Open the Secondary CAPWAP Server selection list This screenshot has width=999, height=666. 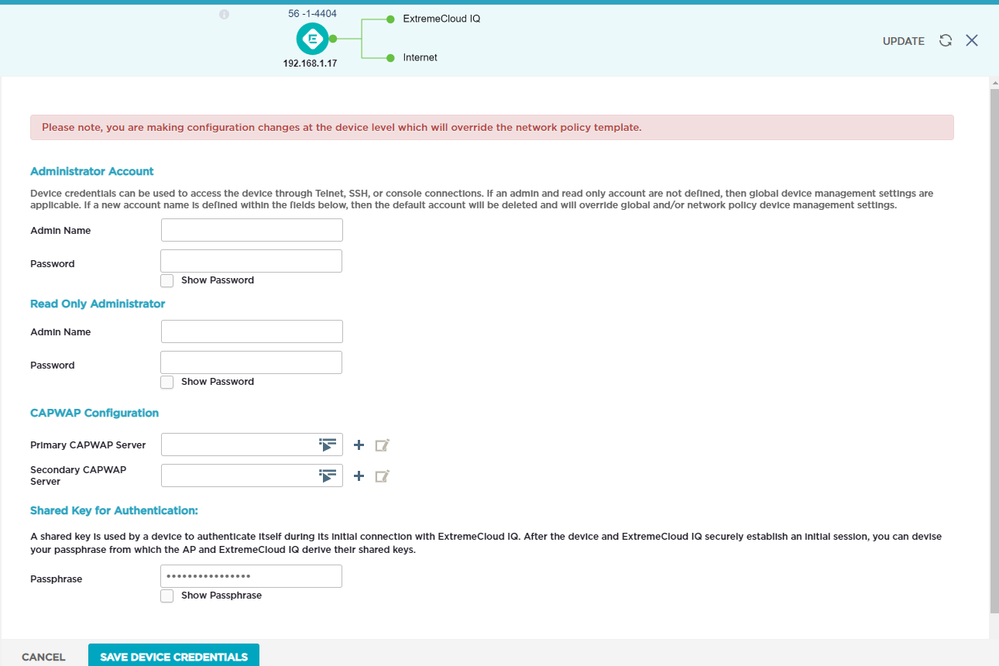coord(327,476)
